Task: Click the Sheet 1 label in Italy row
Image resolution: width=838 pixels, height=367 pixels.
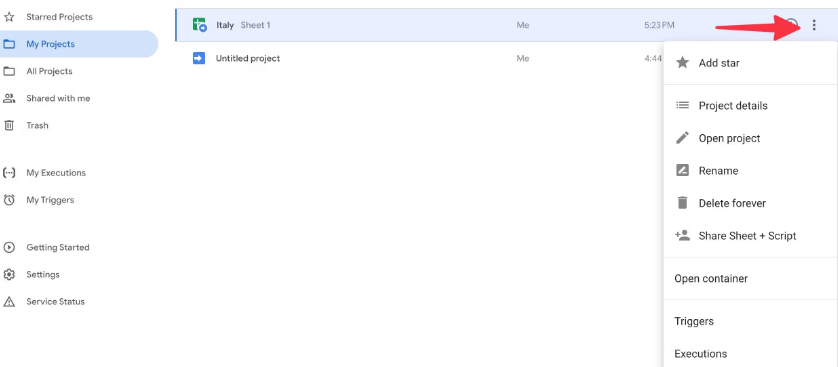Action: [255, 25]
